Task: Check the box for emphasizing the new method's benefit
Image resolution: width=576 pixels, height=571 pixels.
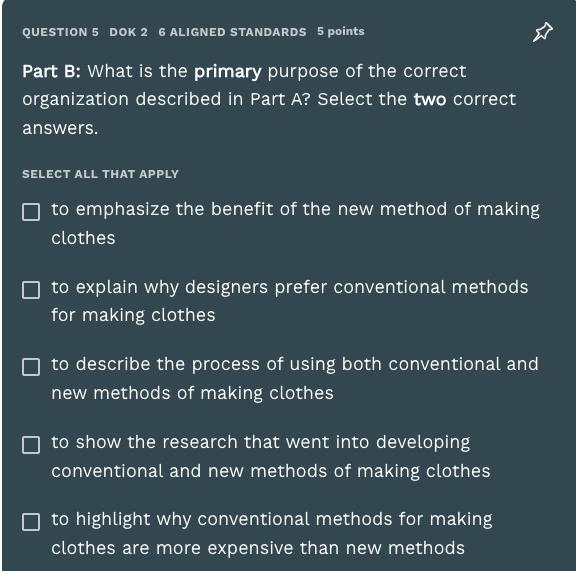Action: pyautogui.click(x=31, y=212)
